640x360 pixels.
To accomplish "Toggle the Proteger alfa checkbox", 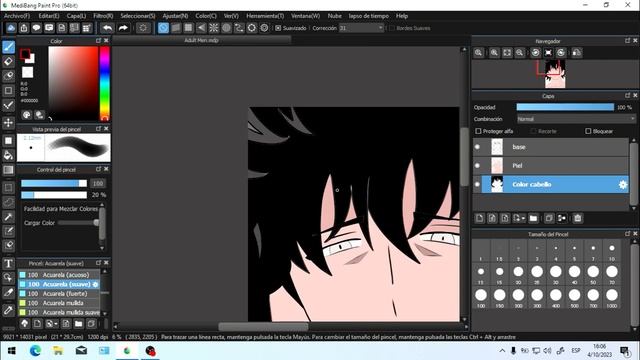I will [x=478, y=131].
